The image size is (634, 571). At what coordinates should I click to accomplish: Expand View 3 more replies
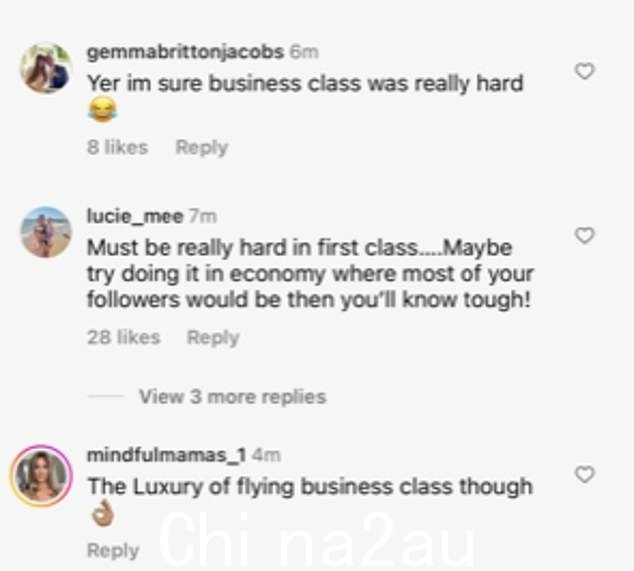[232, 397]
